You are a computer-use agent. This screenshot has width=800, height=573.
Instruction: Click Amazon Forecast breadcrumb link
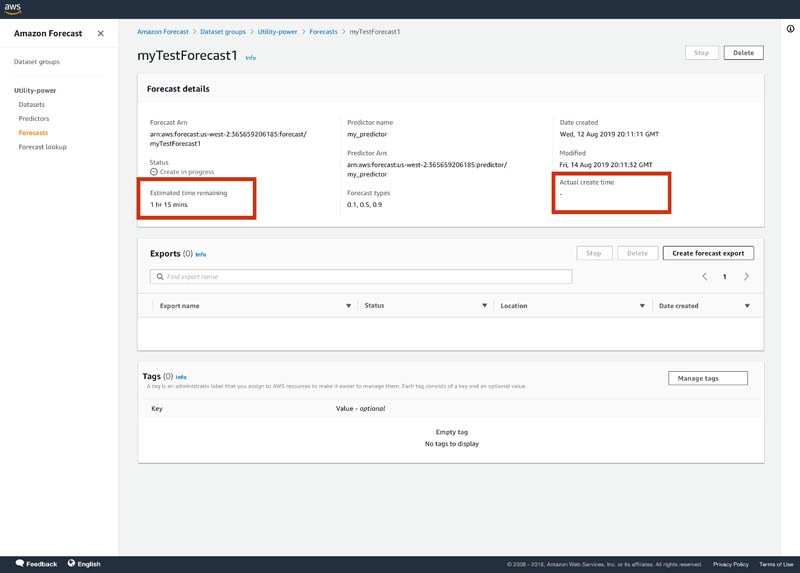(163, 32)
